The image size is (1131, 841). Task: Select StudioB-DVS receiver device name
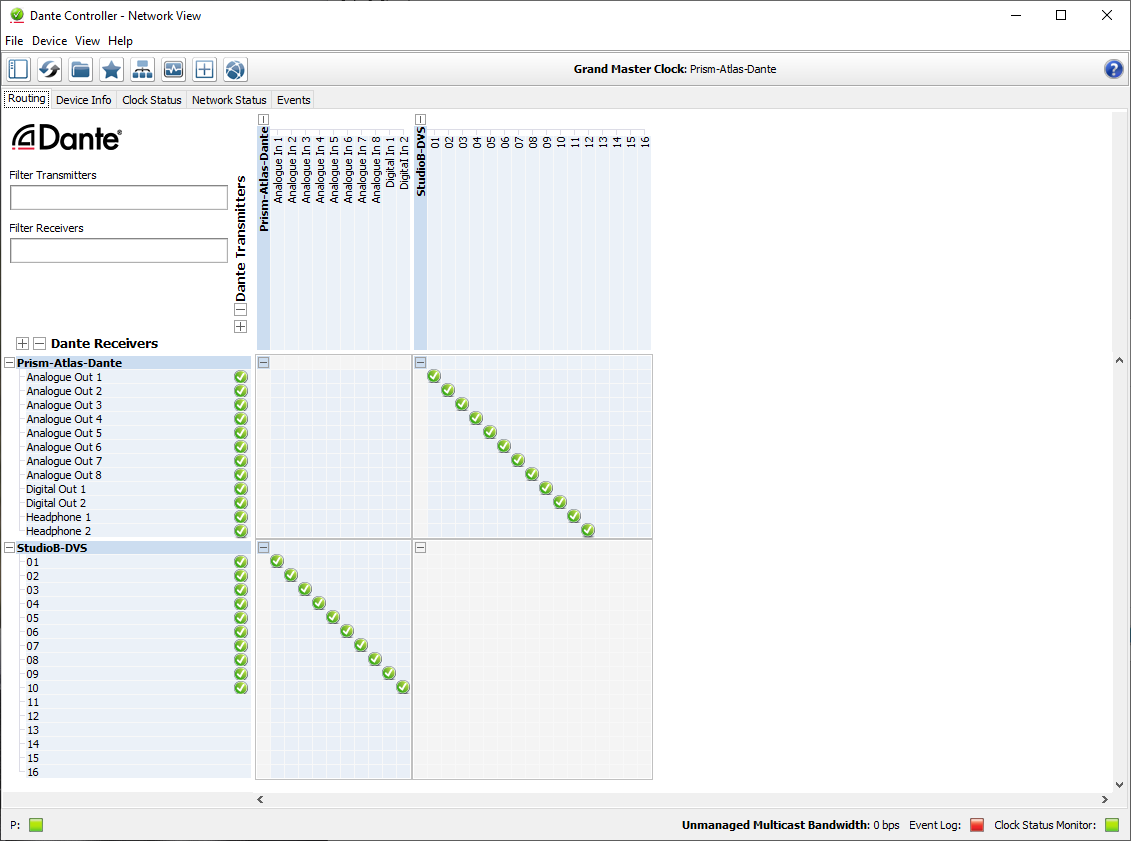coord(52,547)
